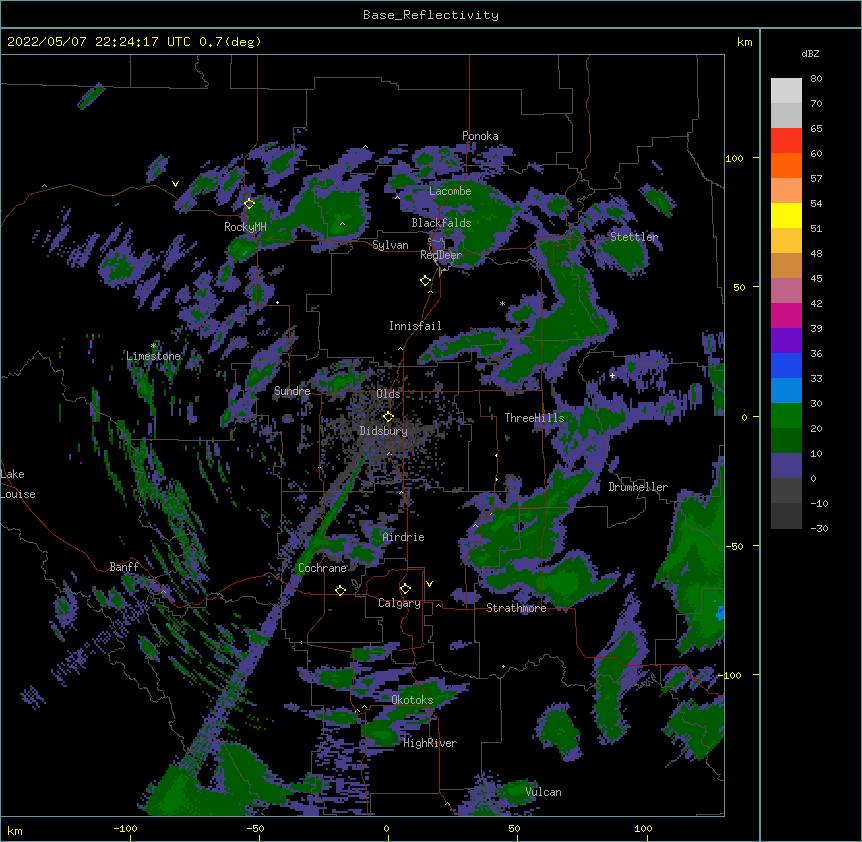The height and width of the screenshot is (842, 862).
Task: Click the 100 tick on right axis
Action: (734, 158)
